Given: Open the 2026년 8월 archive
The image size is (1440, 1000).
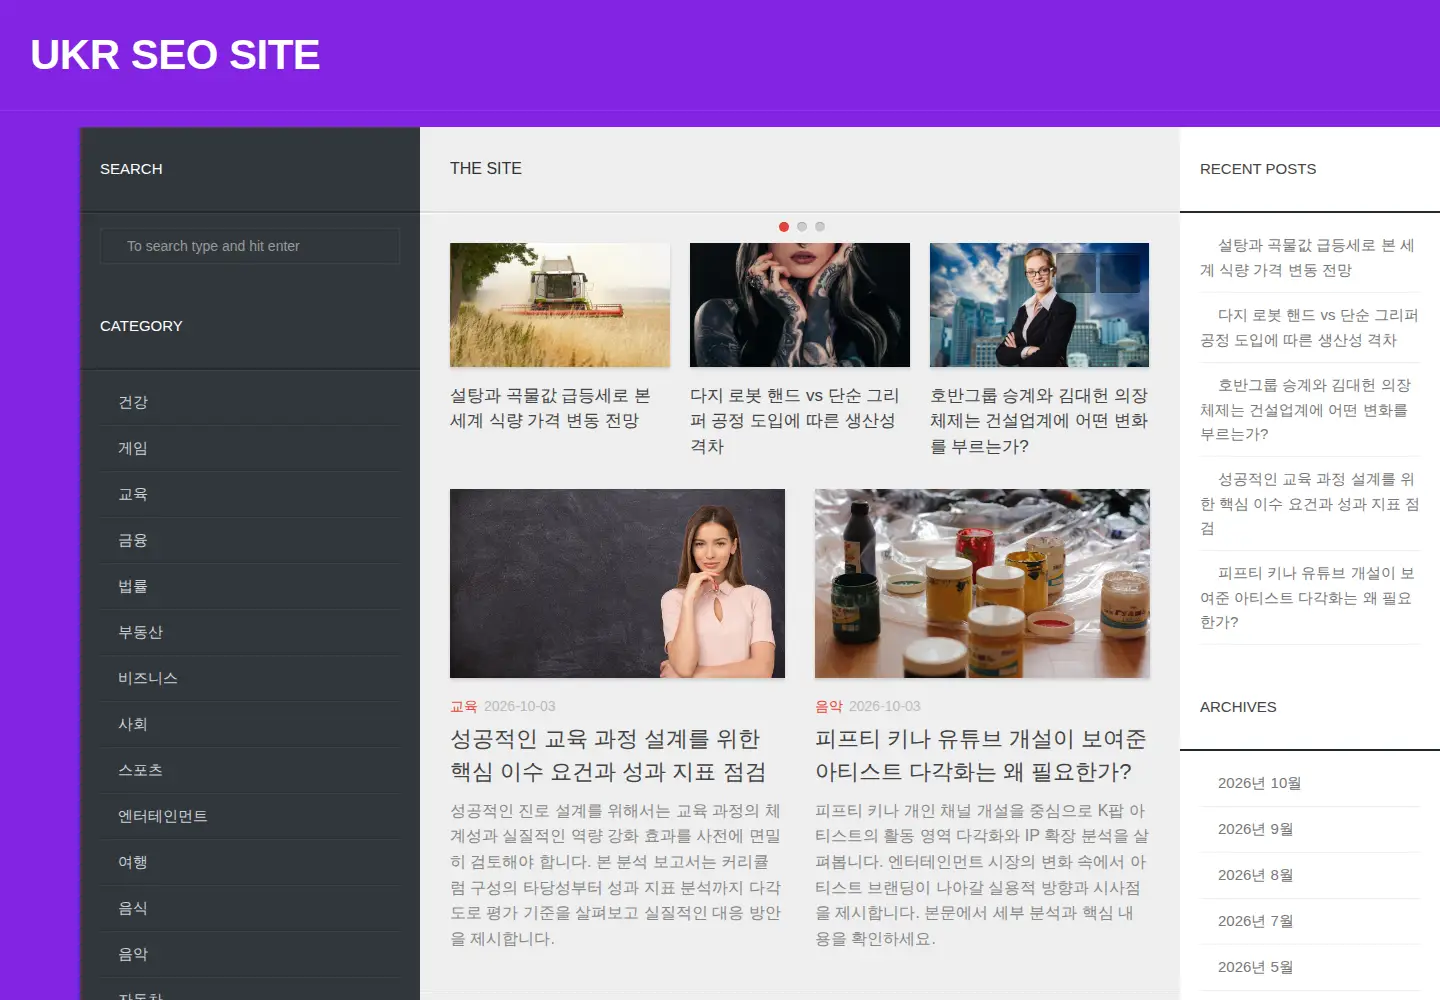Looking at the screenshot, I should [x=1255, y=875].
